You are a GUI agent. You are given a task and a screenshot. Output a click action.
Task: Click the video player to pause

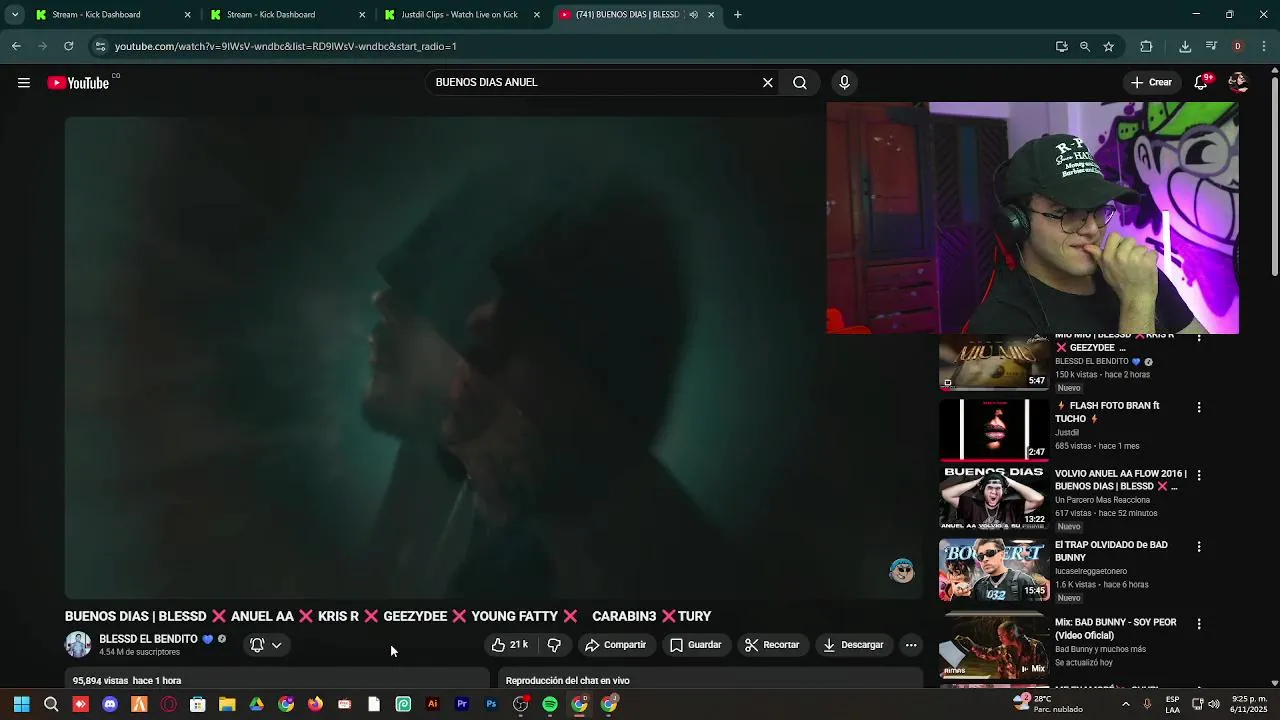point(493,357)
